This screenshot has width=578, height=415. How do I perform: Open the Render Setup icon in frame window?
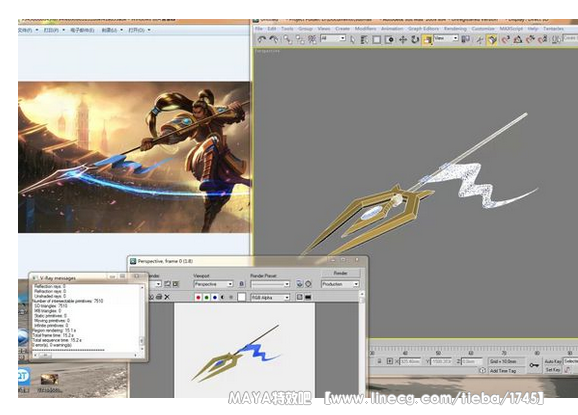(x=299, y=283)
